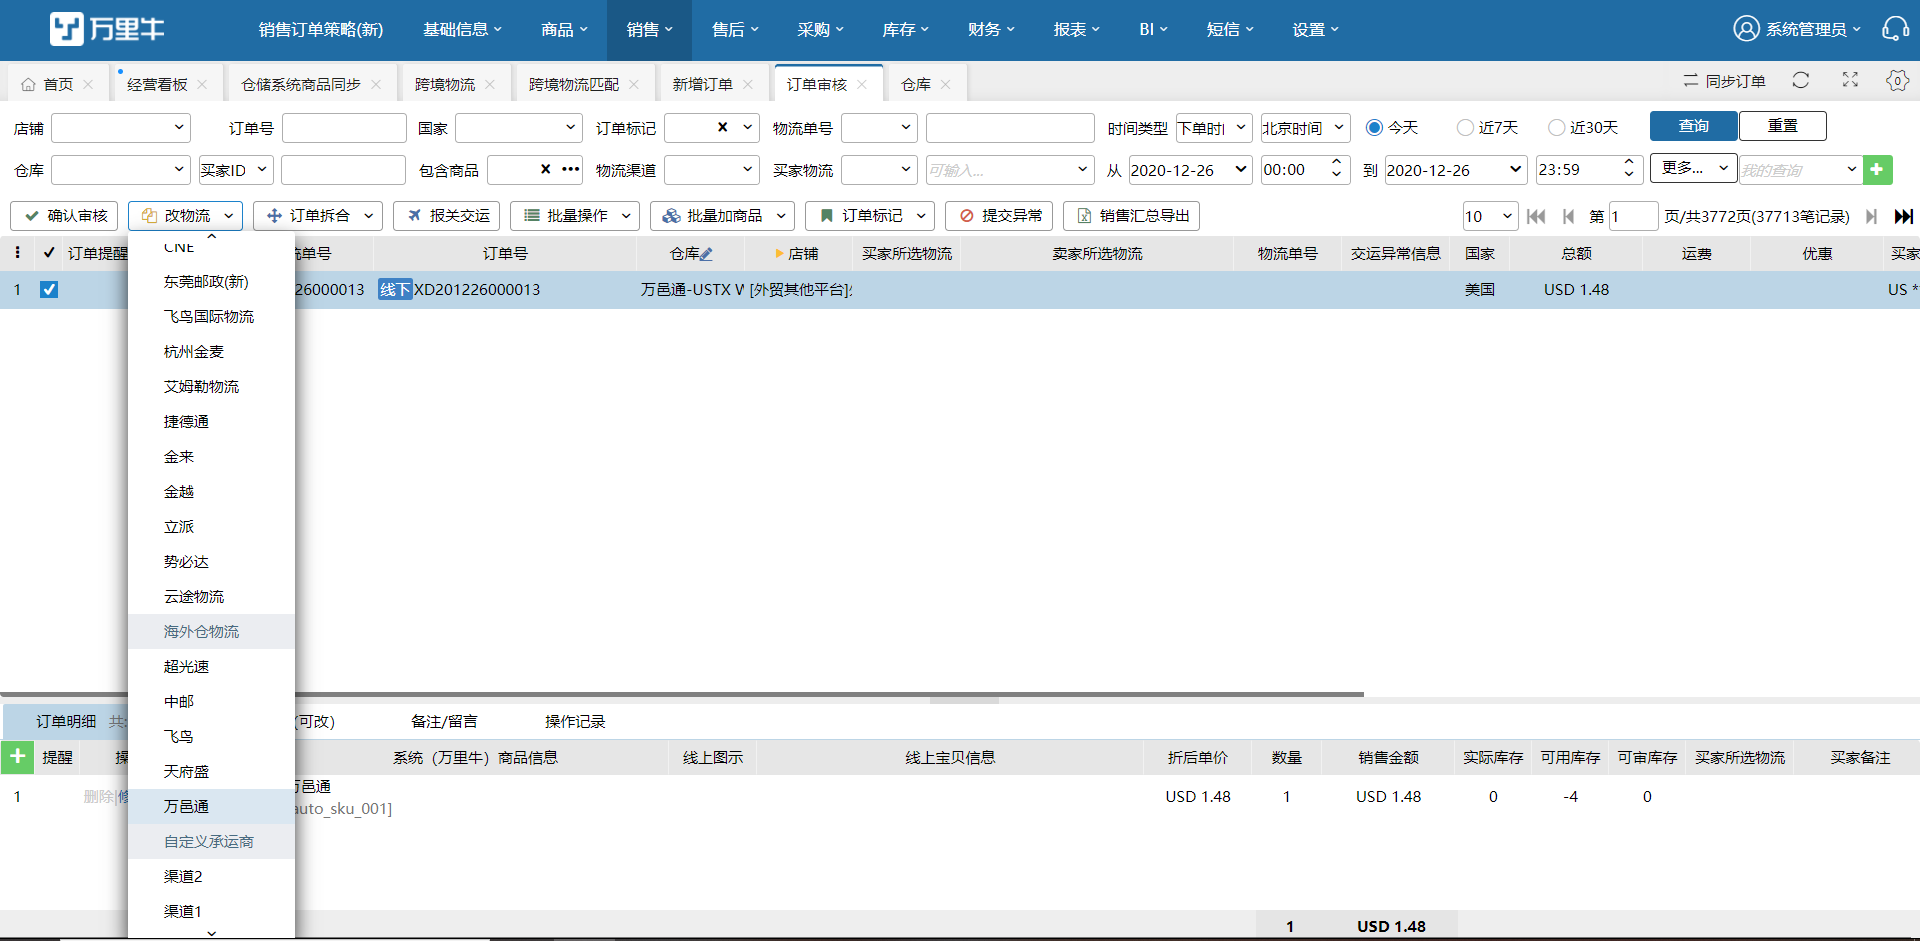1920x941 pixels.
Task: Click the 查询 search button
Action: 1693,126
